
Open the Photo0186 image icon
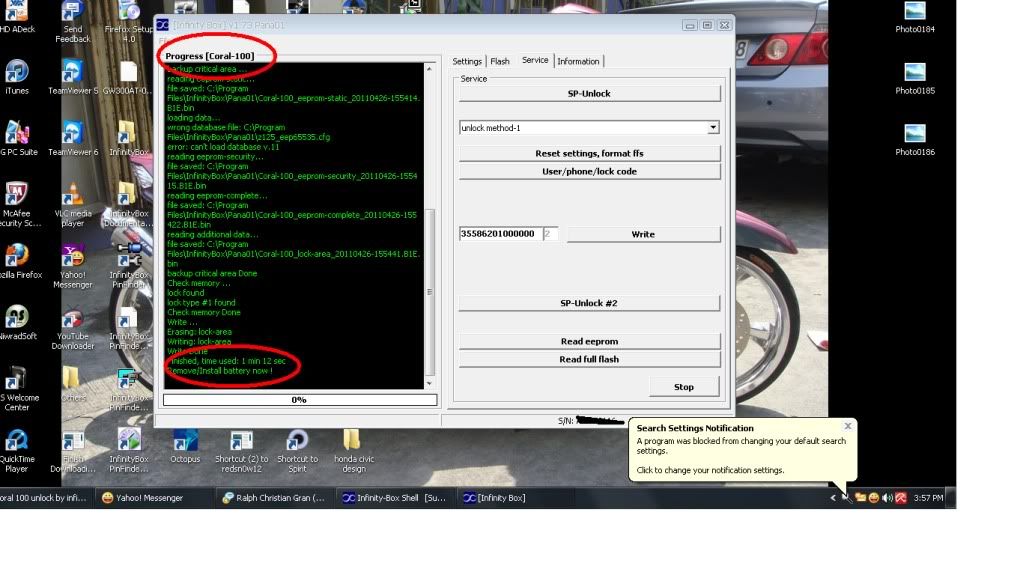(915, 138)
